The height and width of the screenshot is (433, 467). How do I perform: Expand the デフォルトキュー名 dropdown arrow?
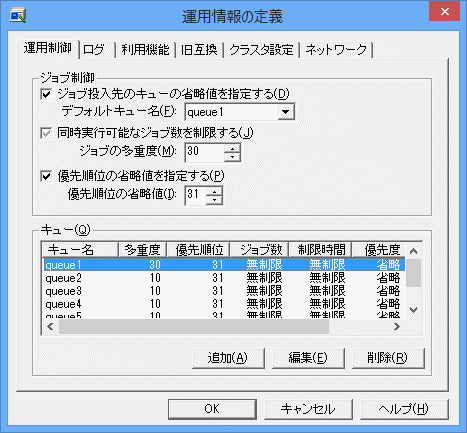point(286,112)
